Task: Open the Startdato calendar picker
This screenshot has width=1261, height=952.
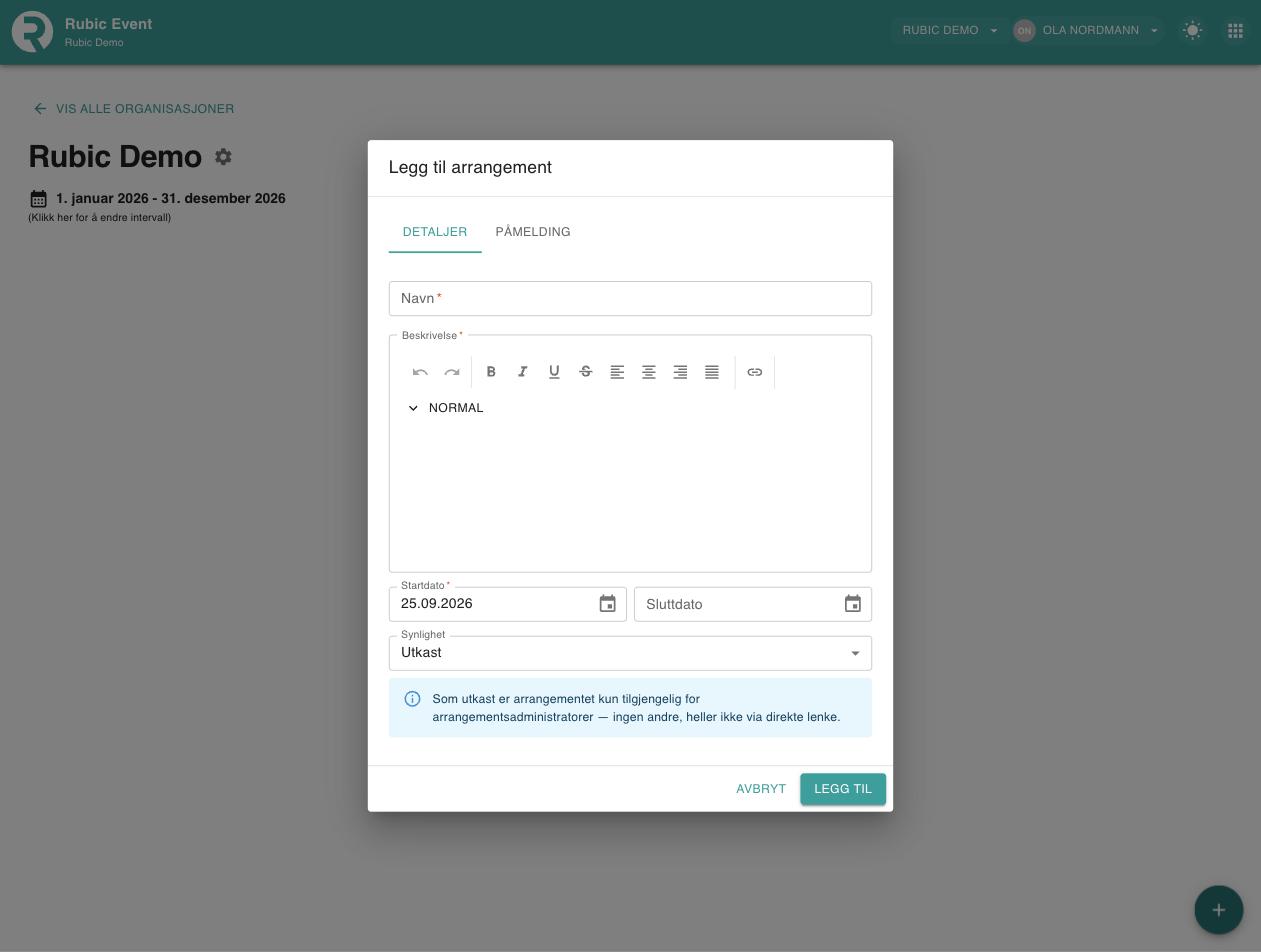Action: click(608, 604)
